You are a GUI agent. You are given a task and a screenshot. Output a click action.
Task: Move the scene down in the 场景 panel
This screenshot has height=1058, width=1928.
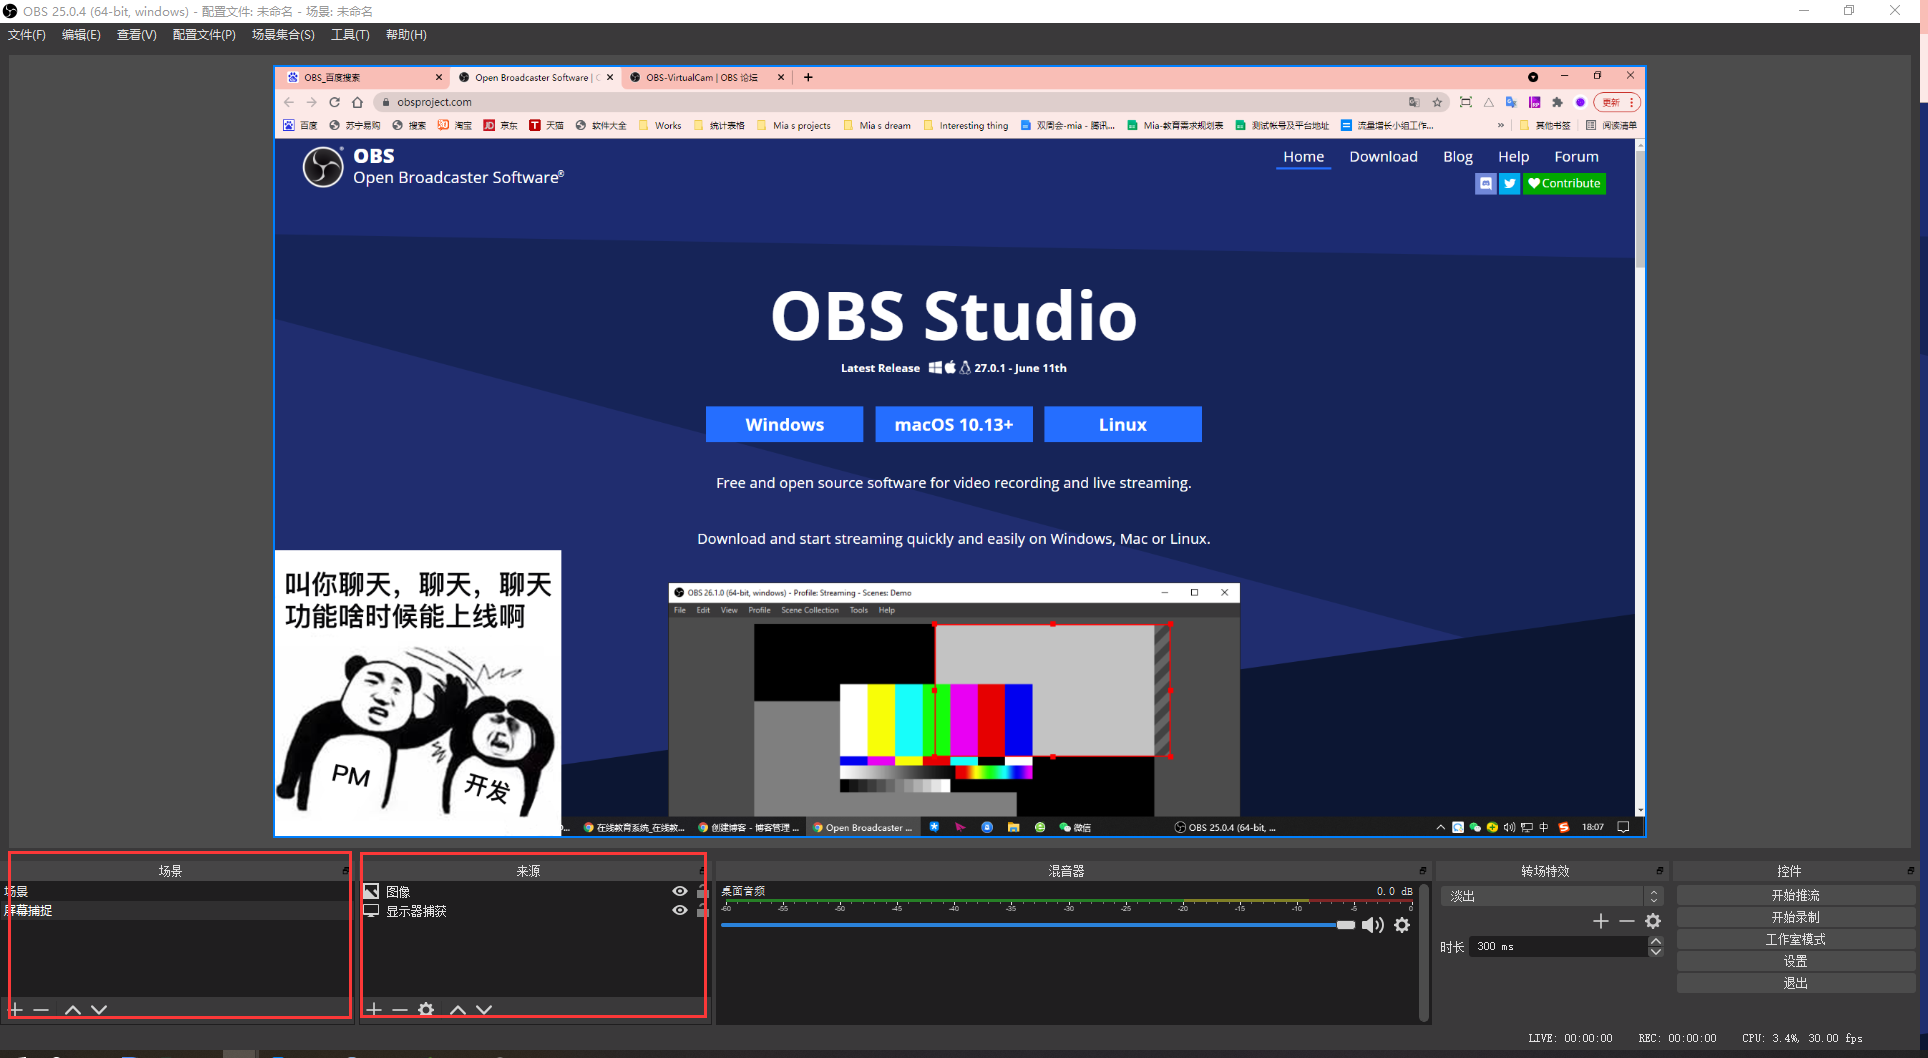tap(99, 1010)
